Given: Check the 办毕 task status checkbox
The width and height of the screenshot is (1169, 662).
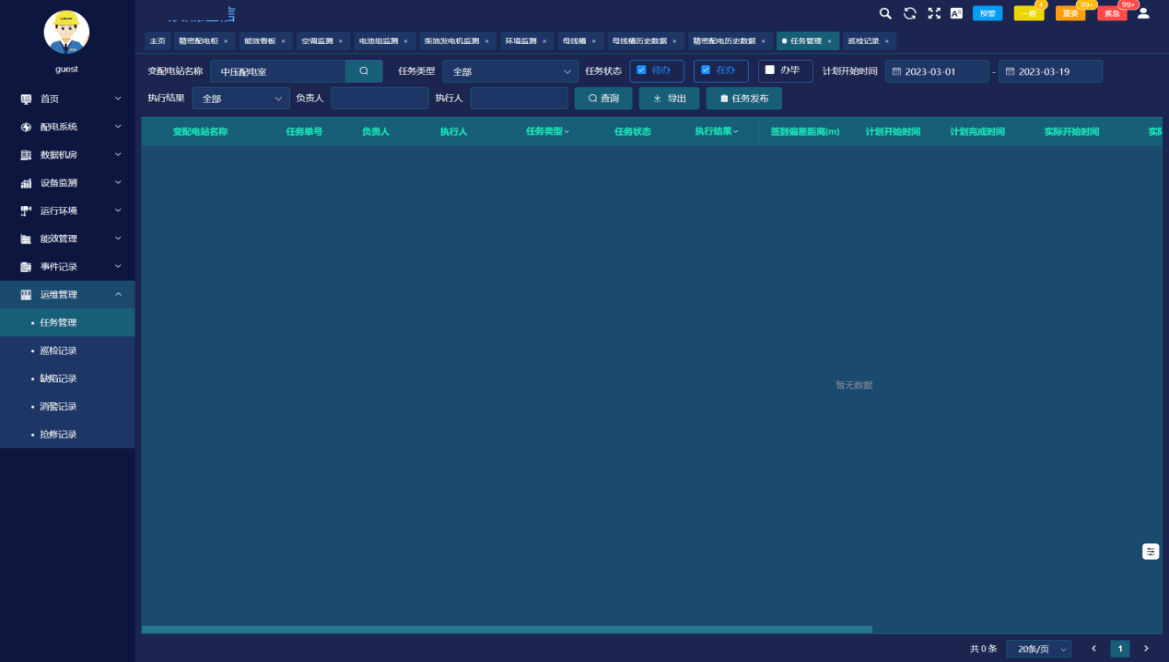Looking at the screenshot, I should click(769, 70).
